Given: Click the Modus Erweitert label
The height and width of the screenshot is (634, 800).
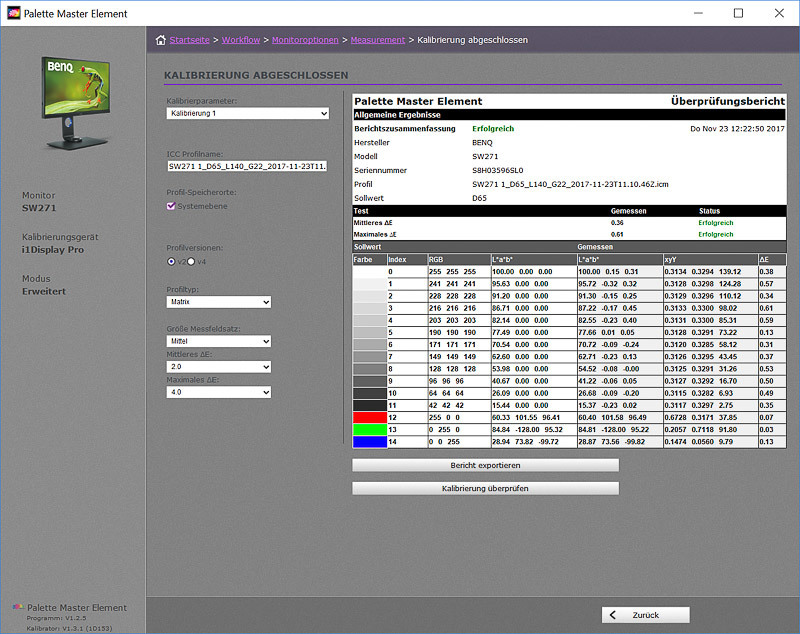Looking at the screenshot, I should 44,292.
